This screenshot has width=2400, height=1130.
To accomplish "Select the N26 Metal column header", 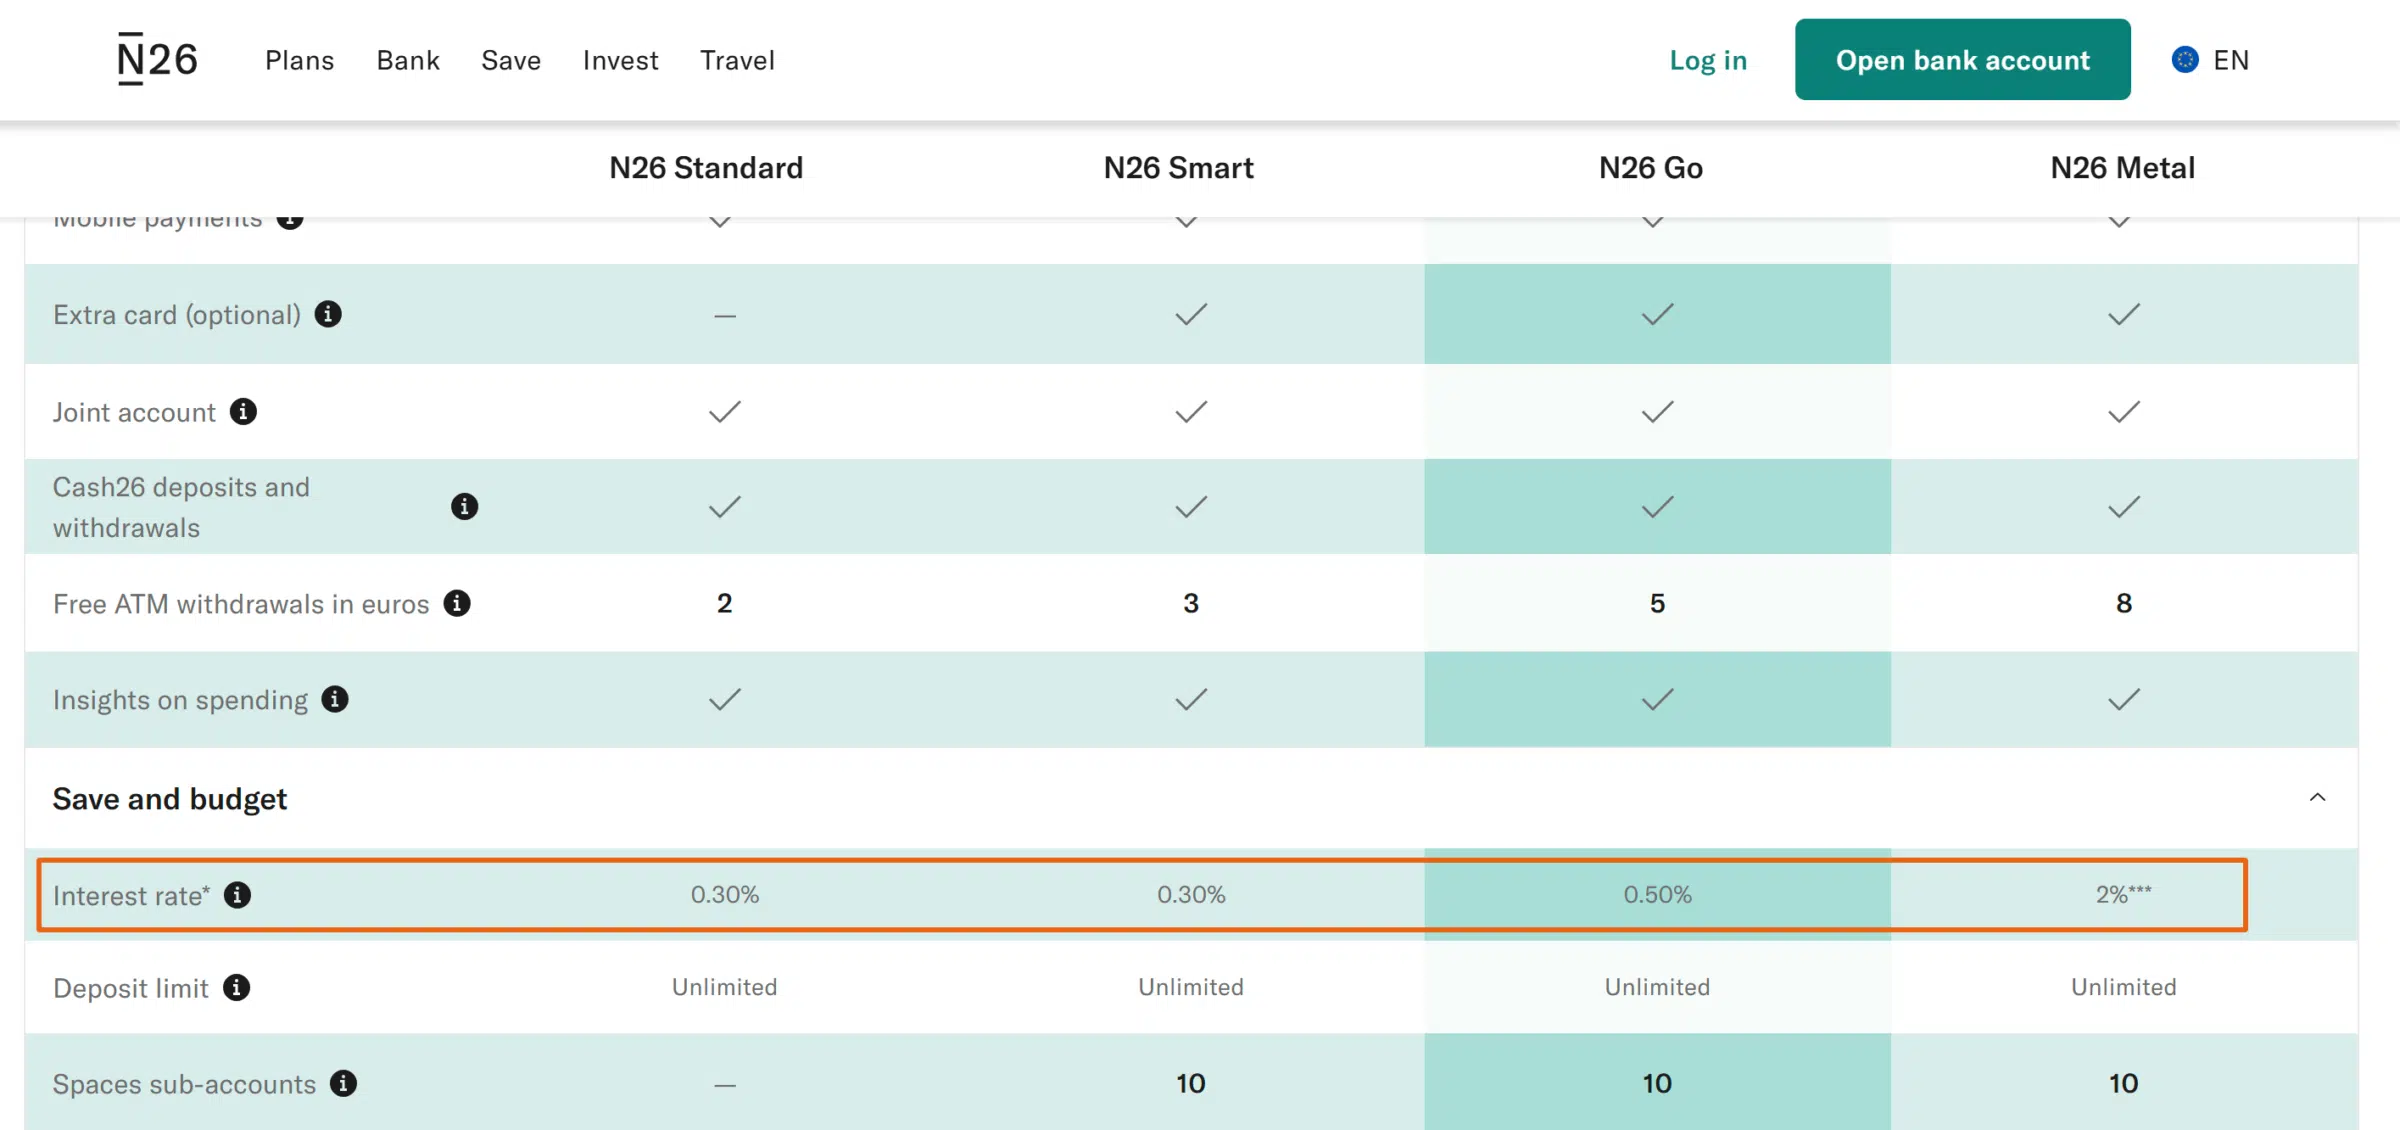I will tap(2122, 167).
